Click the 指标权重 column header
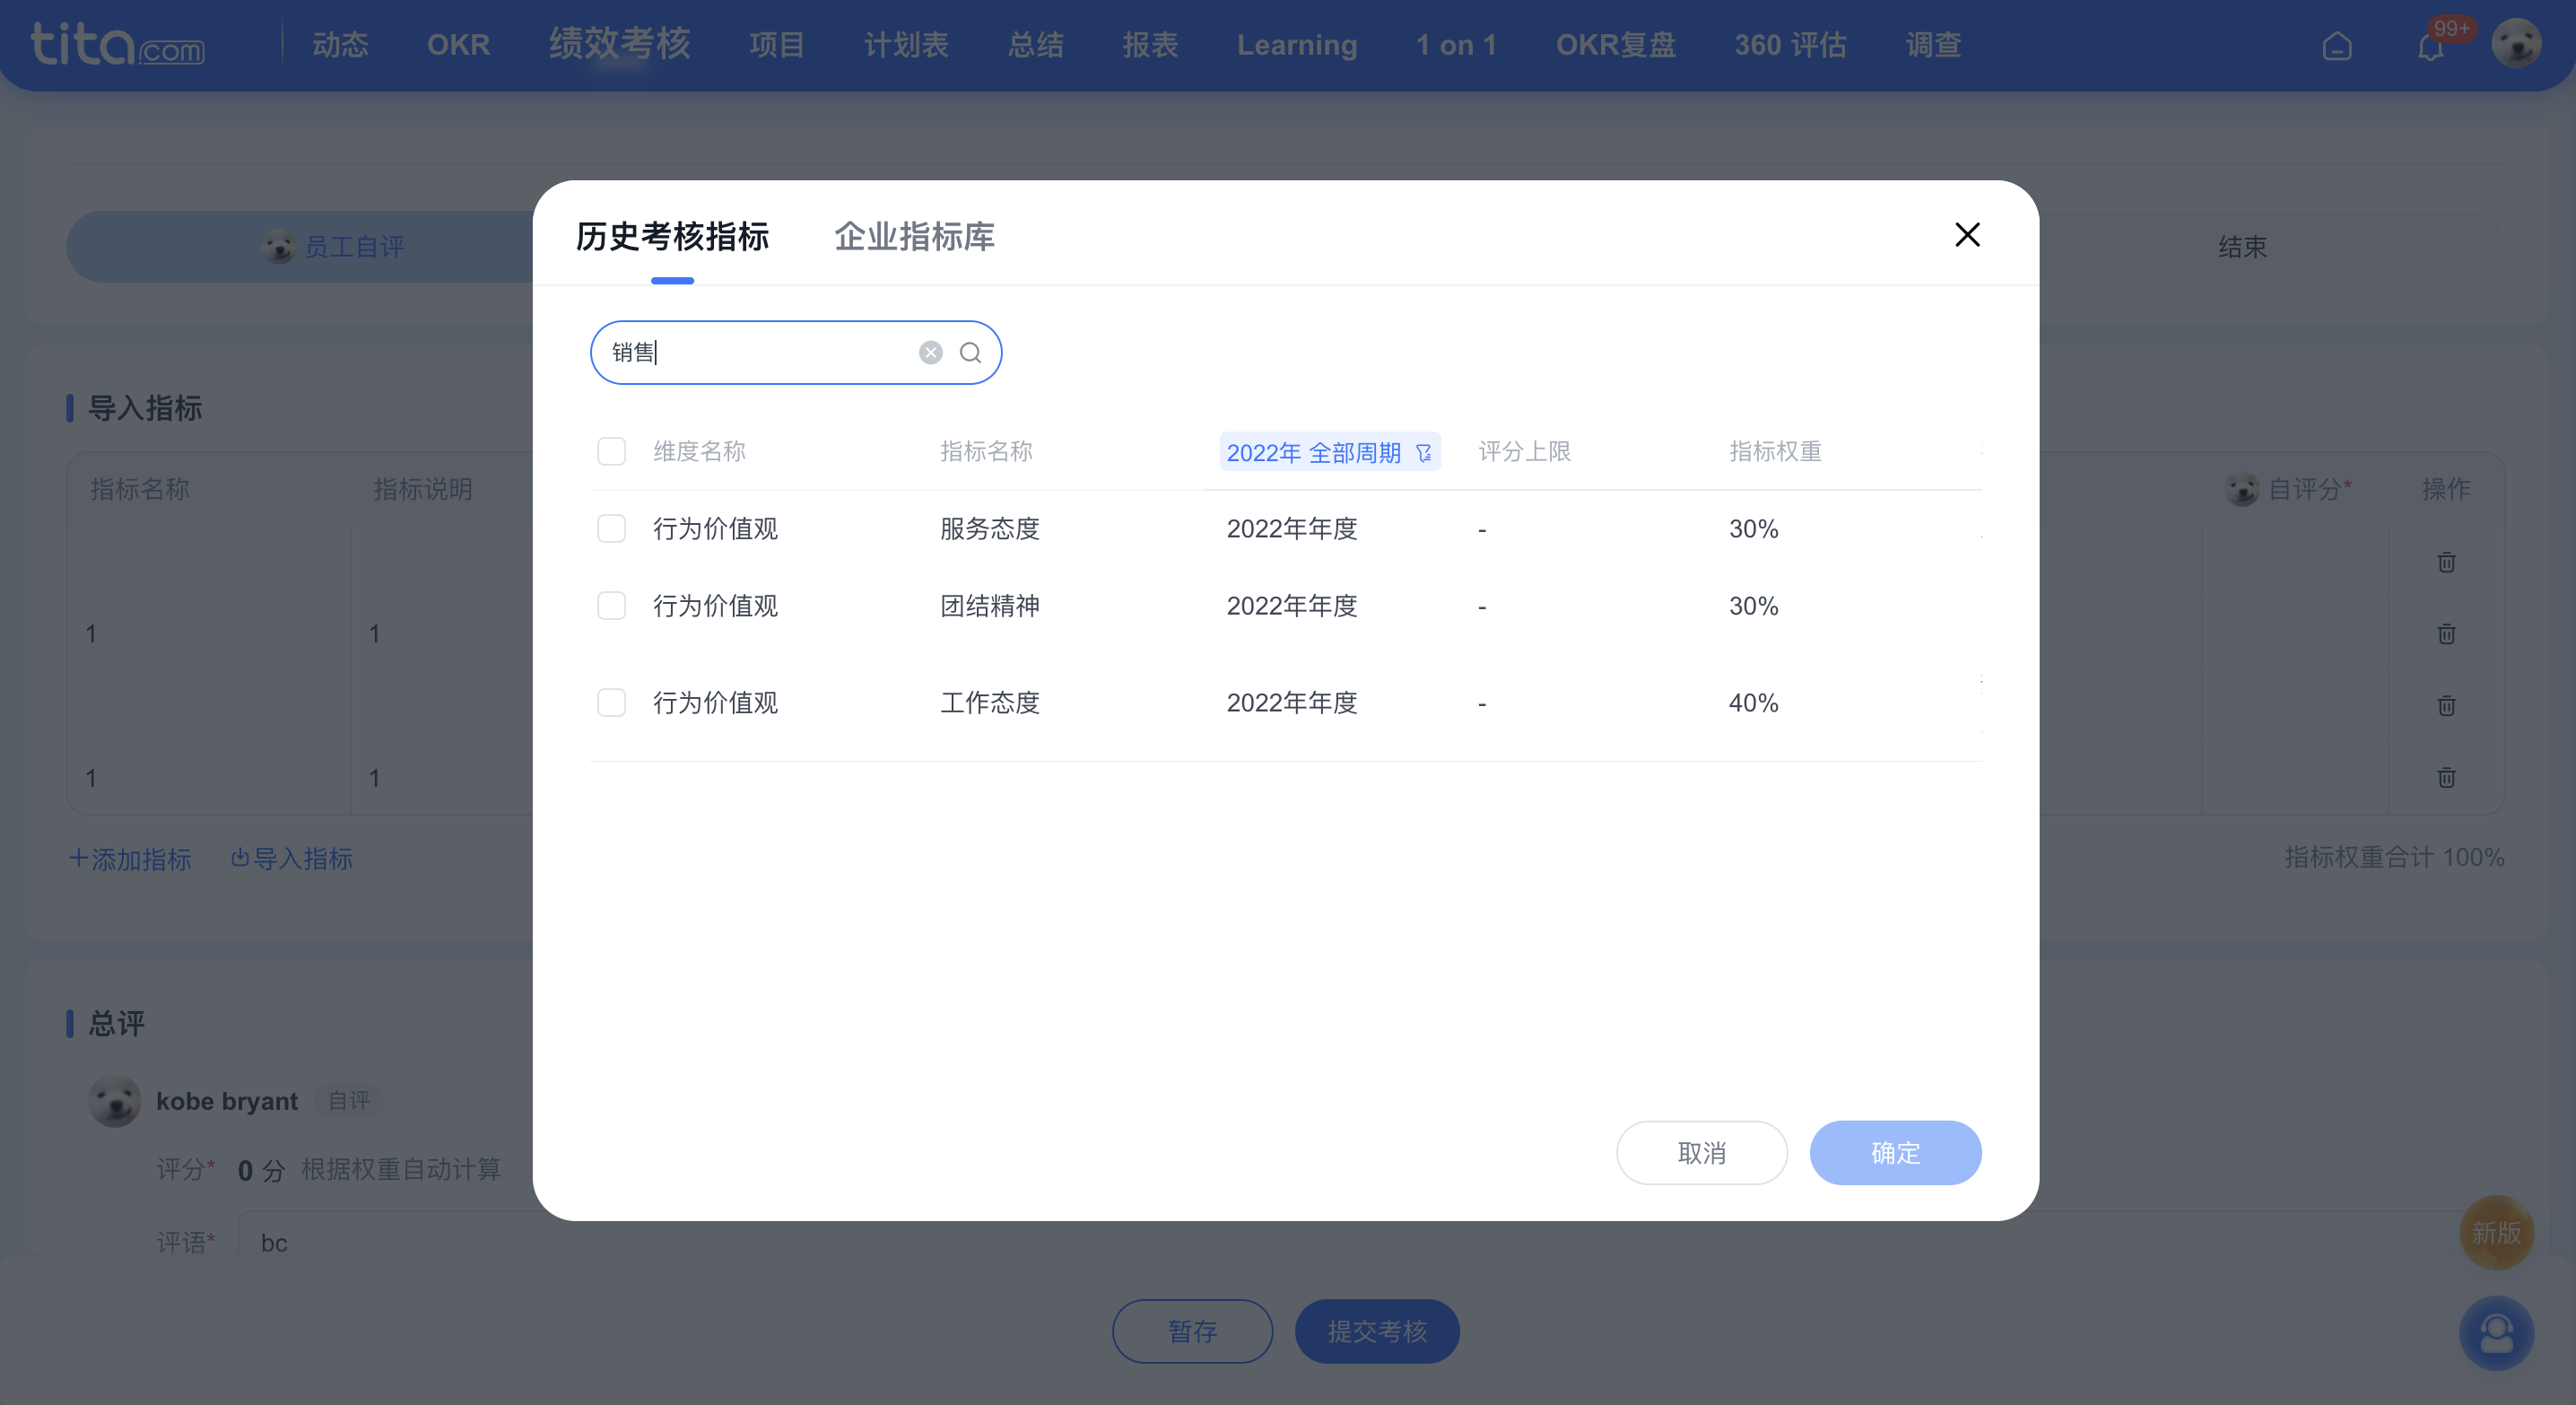 click(x=1775, y=452)
